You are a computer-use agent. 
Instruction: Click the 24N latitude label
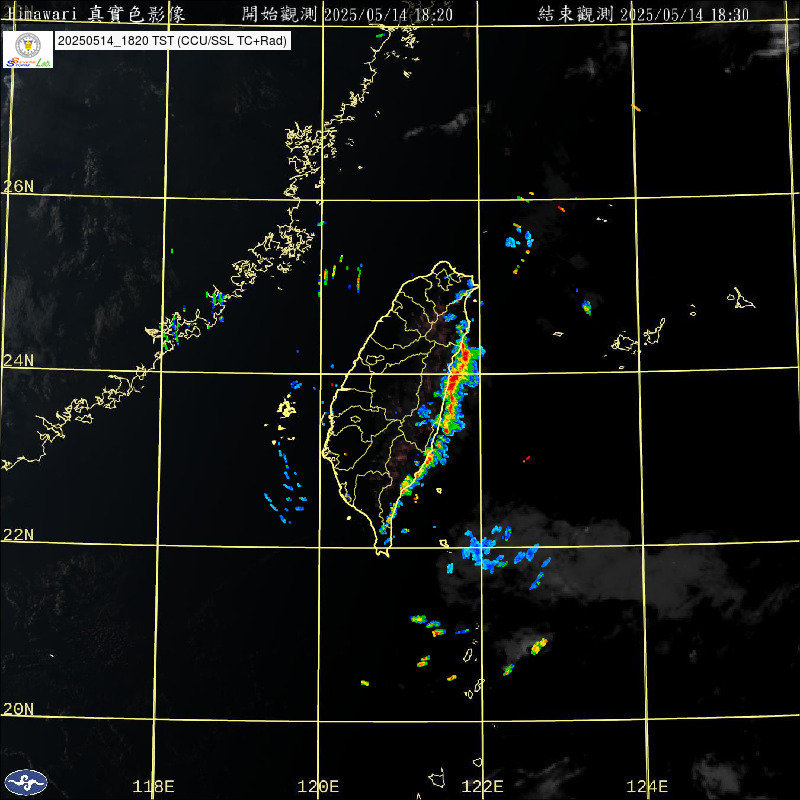(x=18, y=360)
